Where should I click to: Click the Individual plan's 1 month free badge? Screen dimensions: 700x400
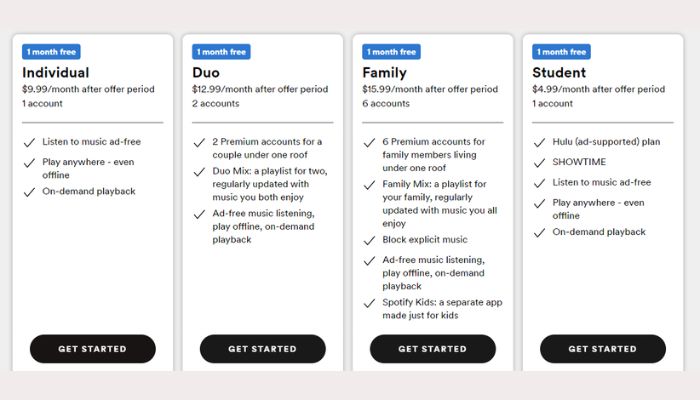point(51,52)
